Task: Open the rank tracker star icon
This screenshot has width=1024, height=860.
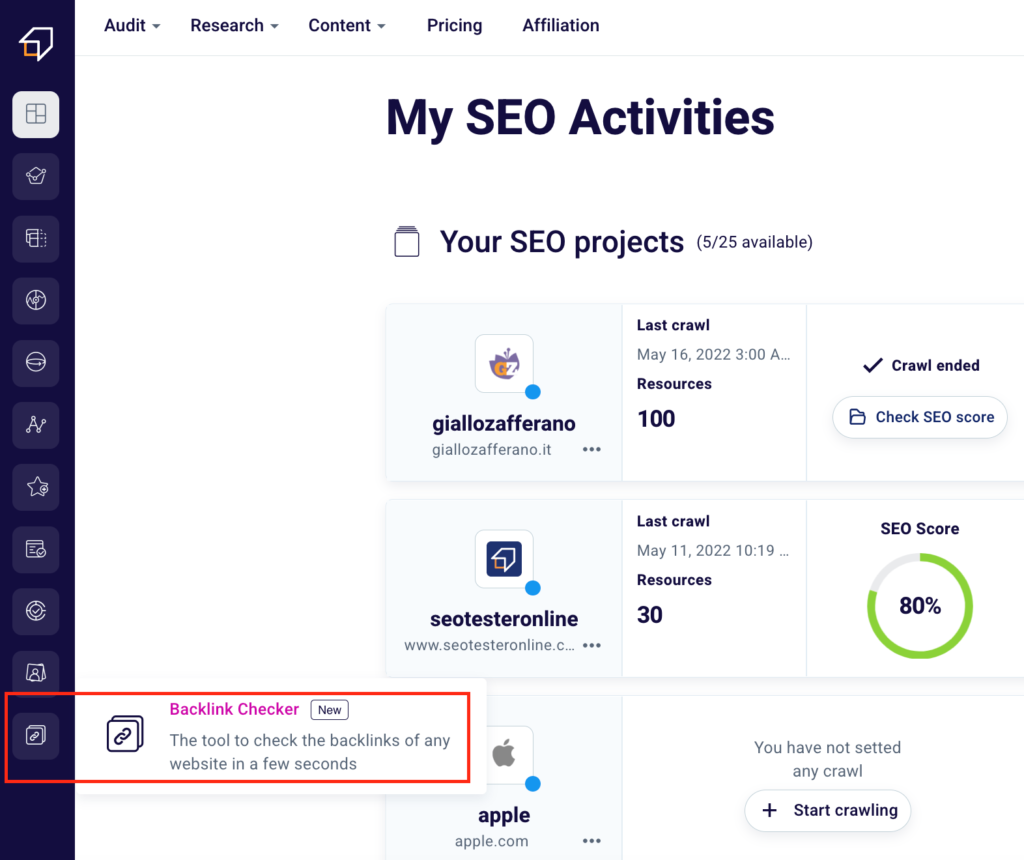Action: coord(36,487)
